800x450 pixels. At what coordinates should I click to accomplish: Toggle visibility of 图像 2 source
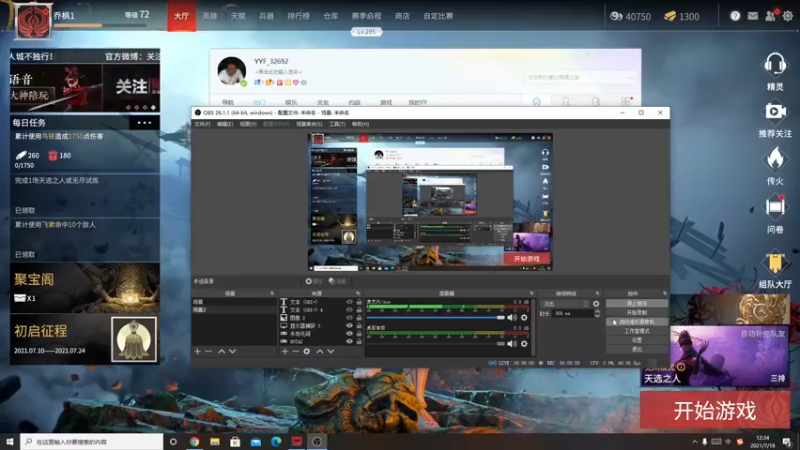point(349,318)
